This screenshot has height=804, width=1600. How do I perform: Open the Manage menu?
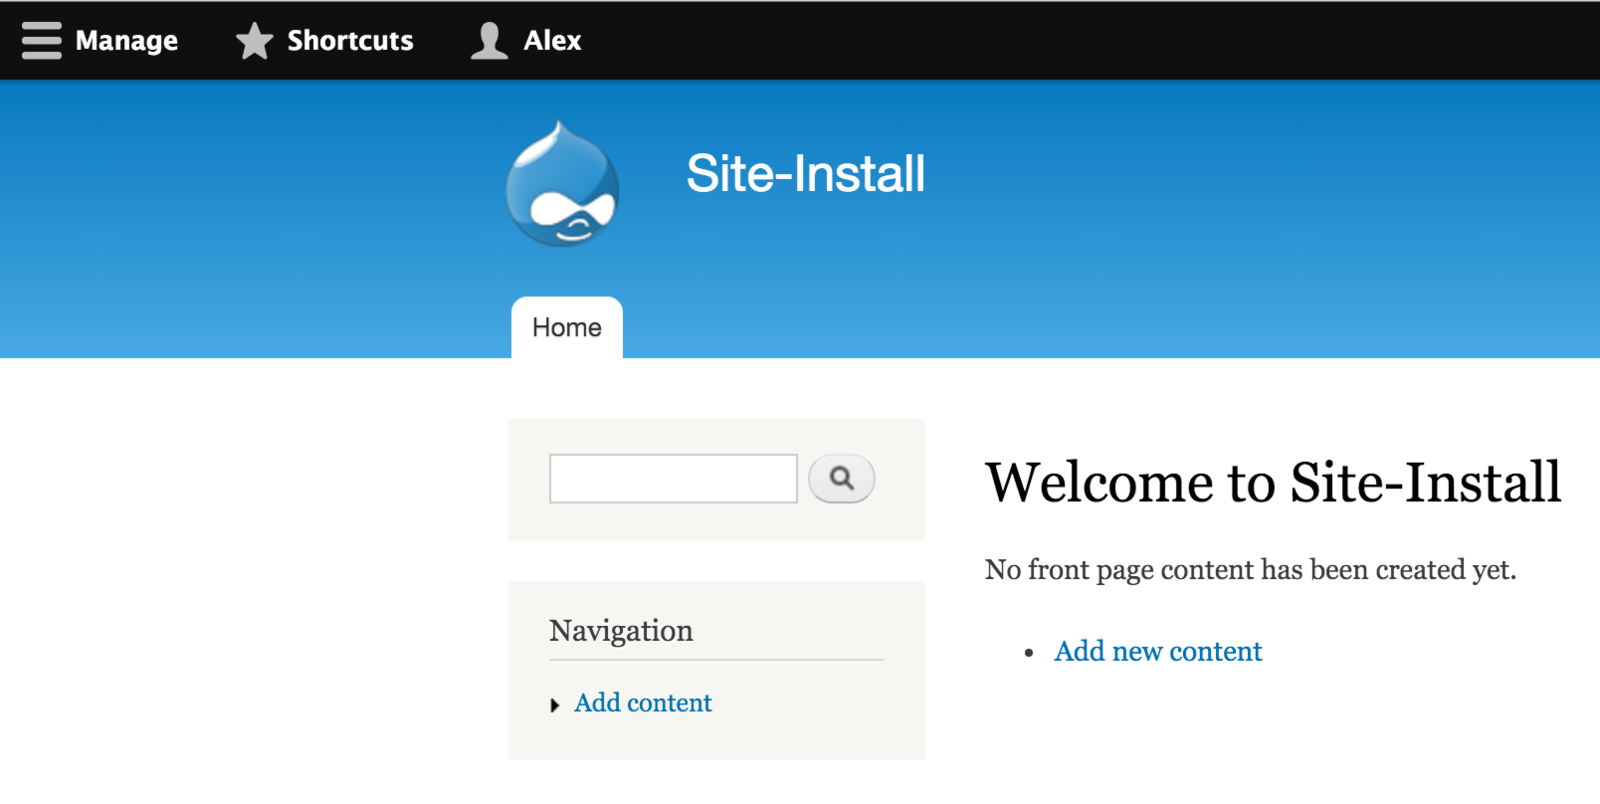pyautogui.click(x=100, y=41)
